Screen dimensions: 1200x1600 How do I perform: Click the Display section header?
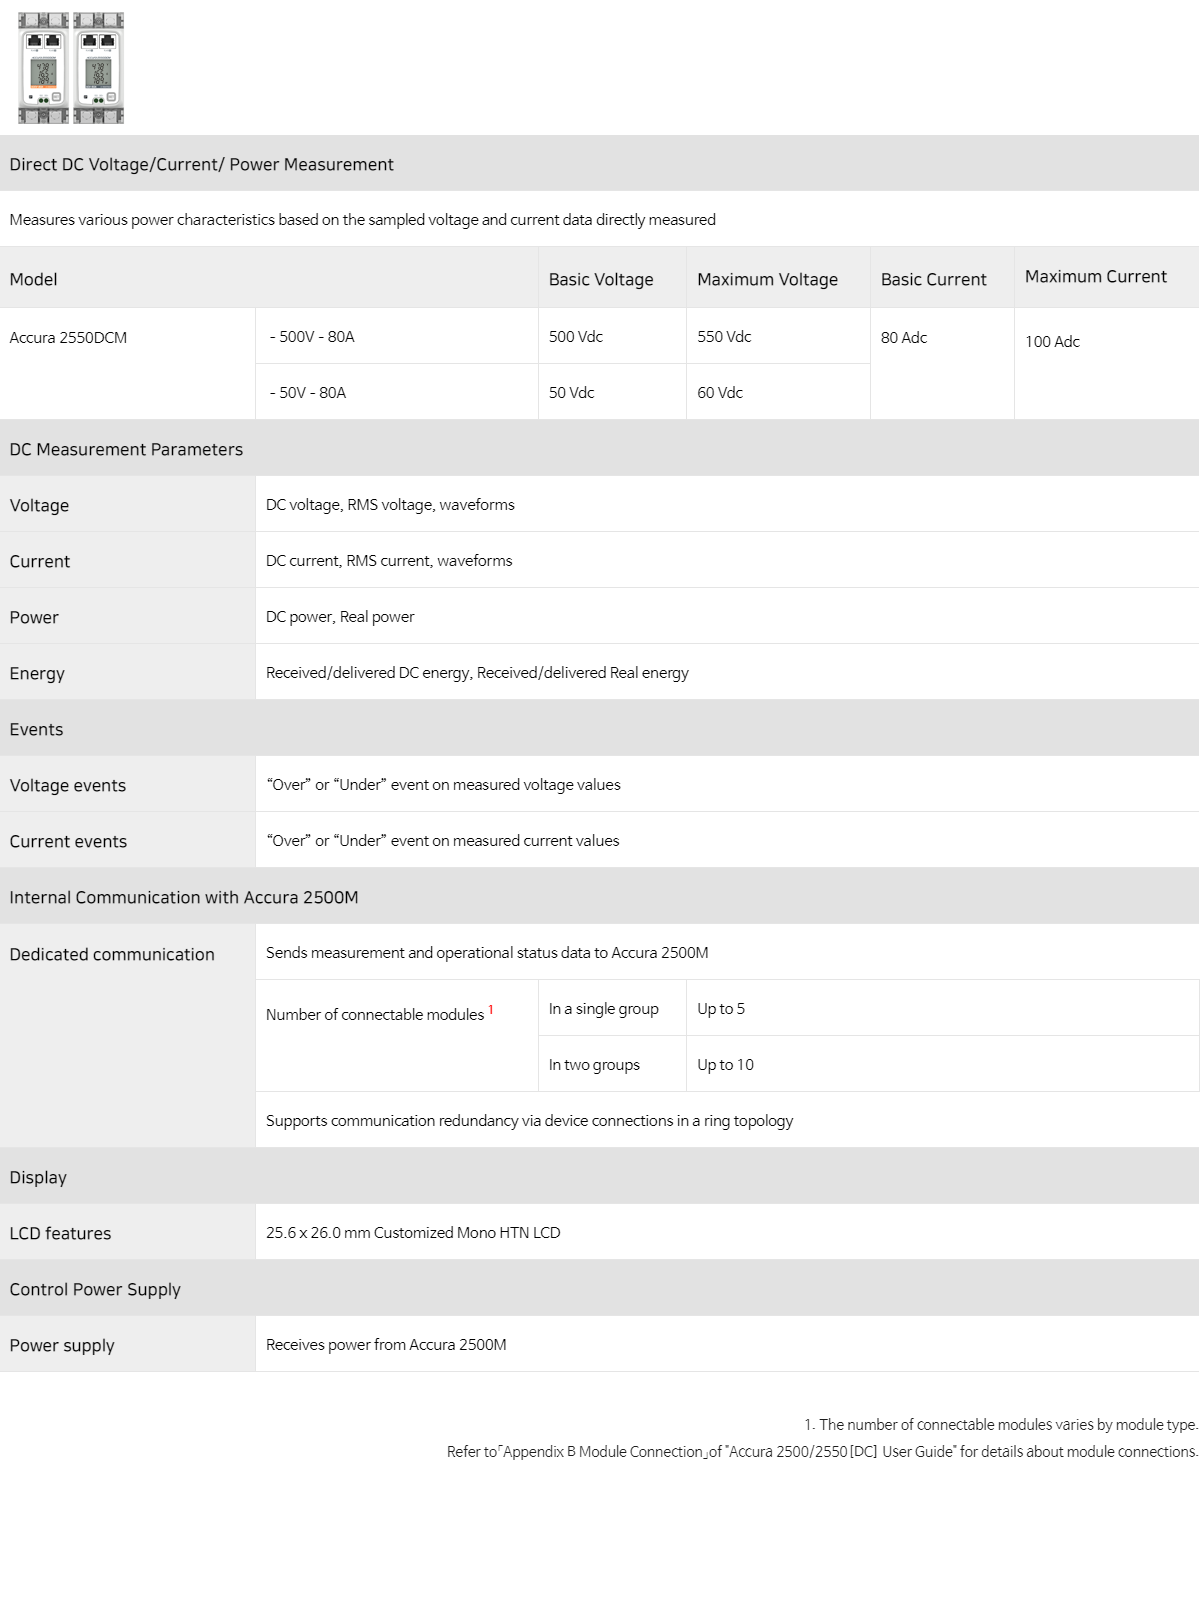click(600, 1177)
